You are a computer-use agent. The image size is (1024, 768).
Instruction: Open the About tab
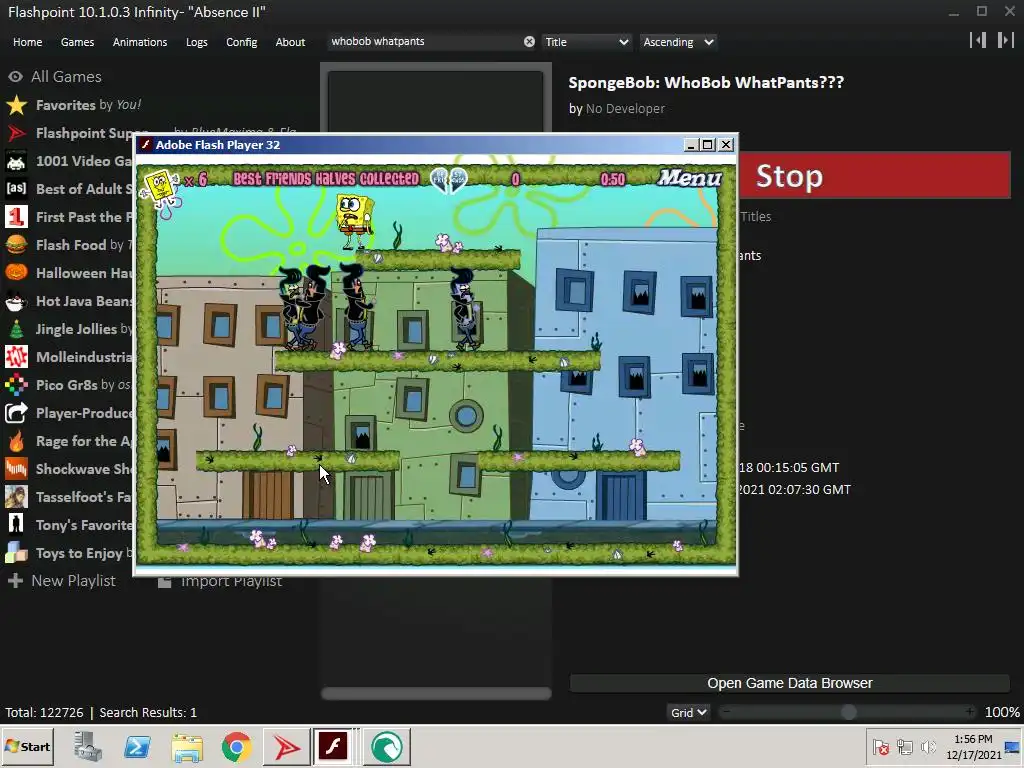[290, 42]
